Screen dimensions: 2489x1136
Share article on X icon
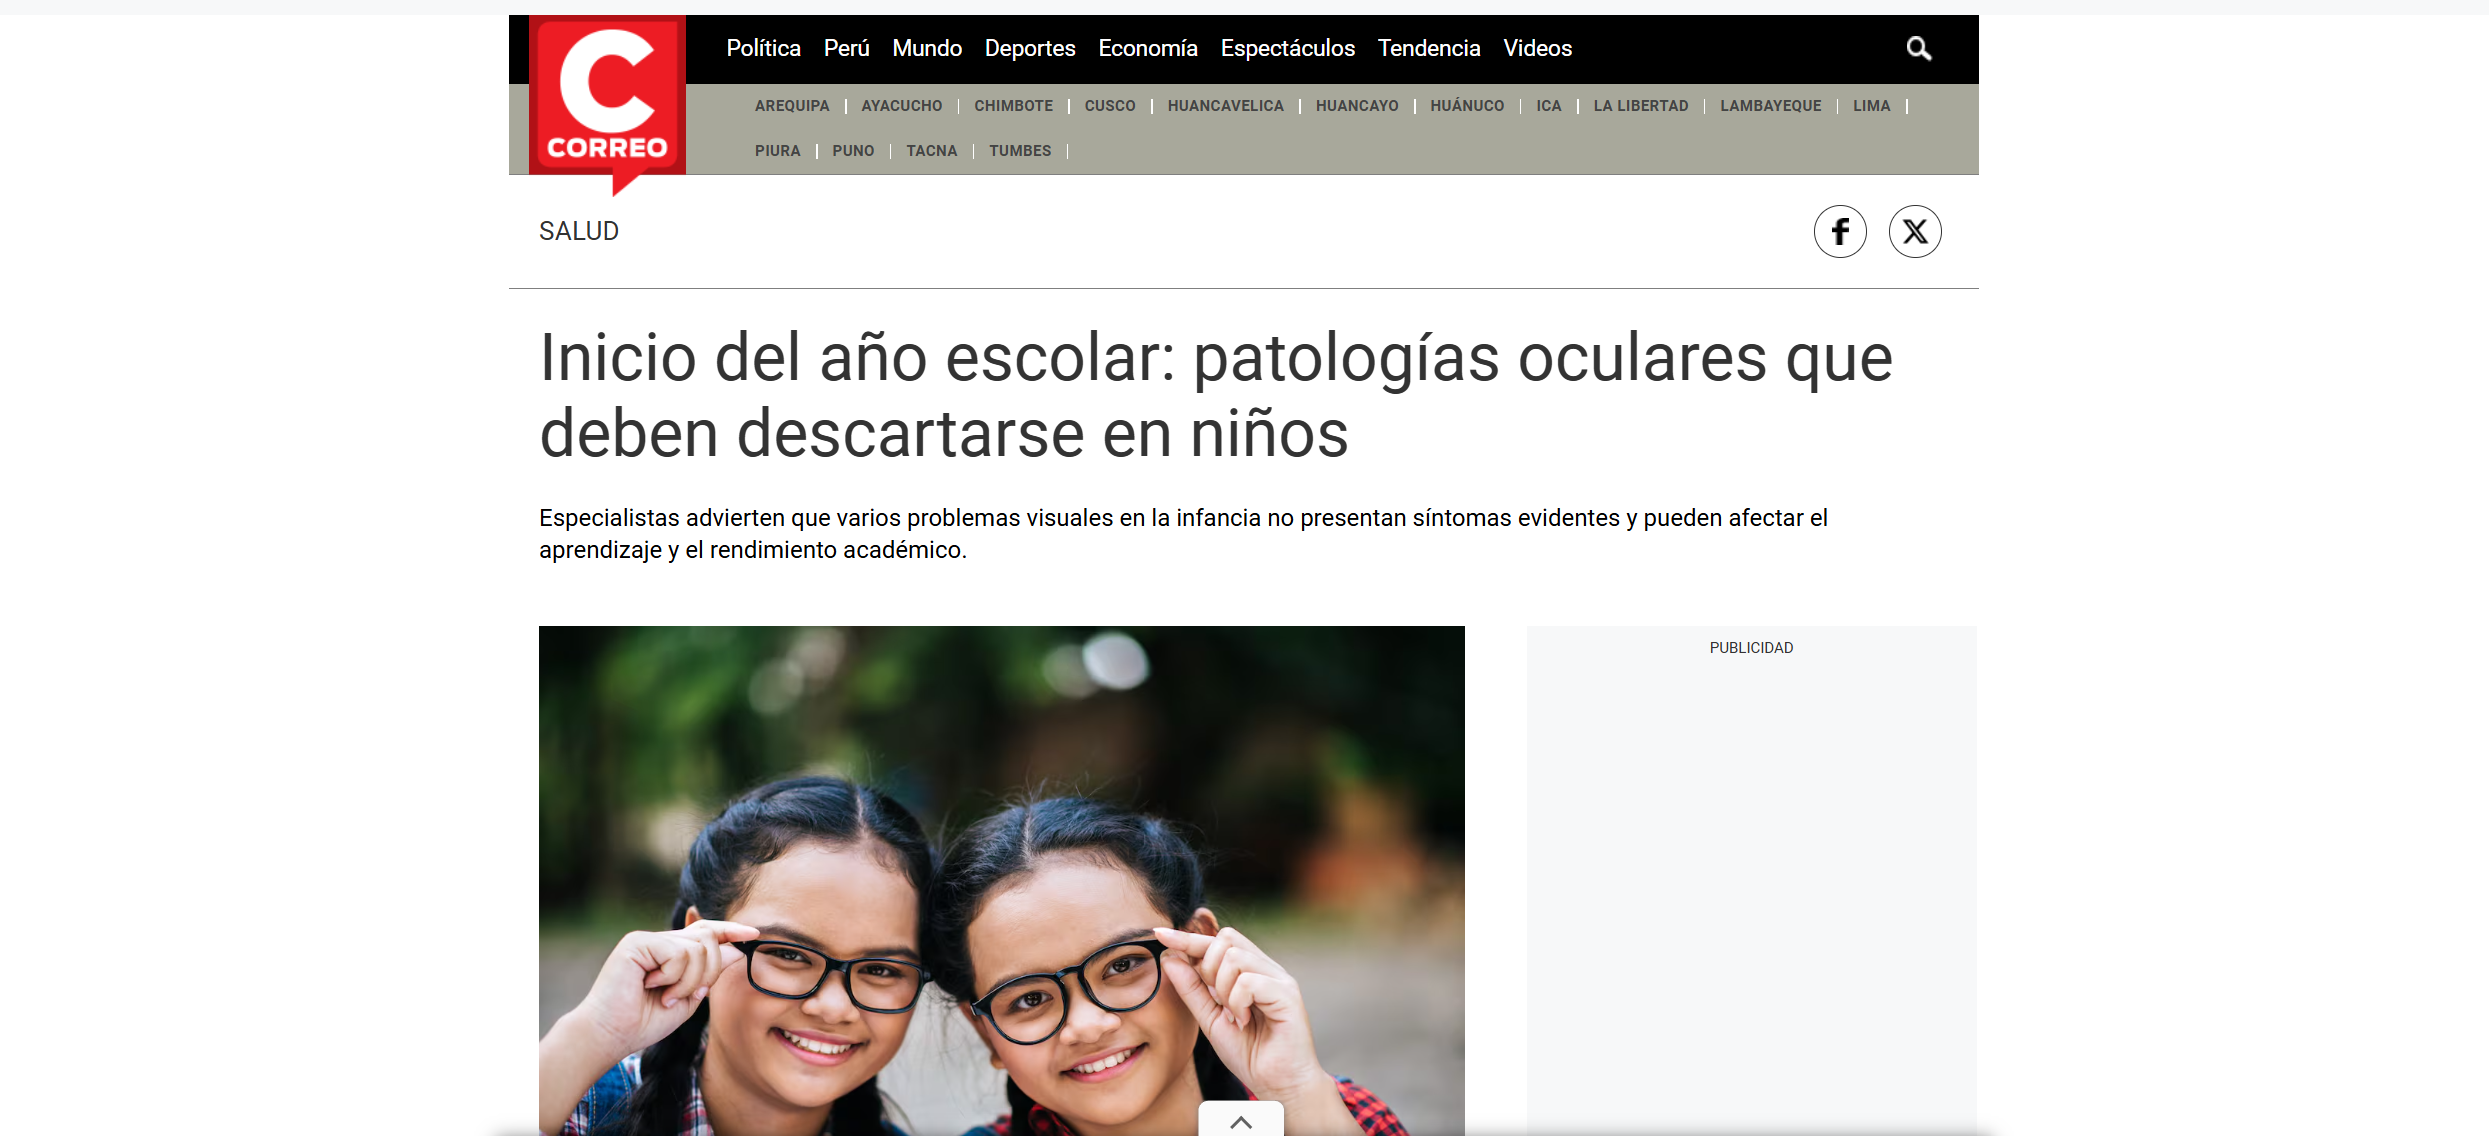tap(1915, 232)
